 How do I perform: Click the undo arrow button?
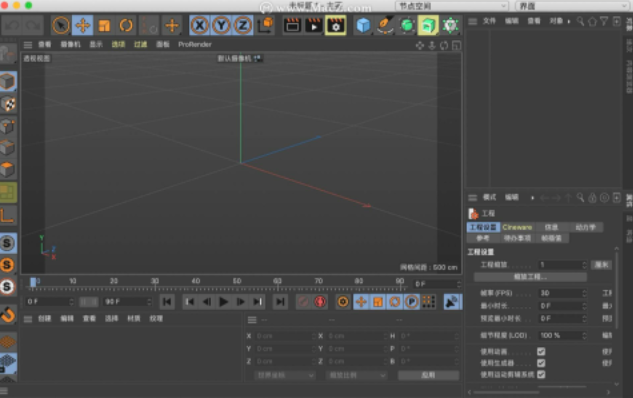click(x=12, y=25)
